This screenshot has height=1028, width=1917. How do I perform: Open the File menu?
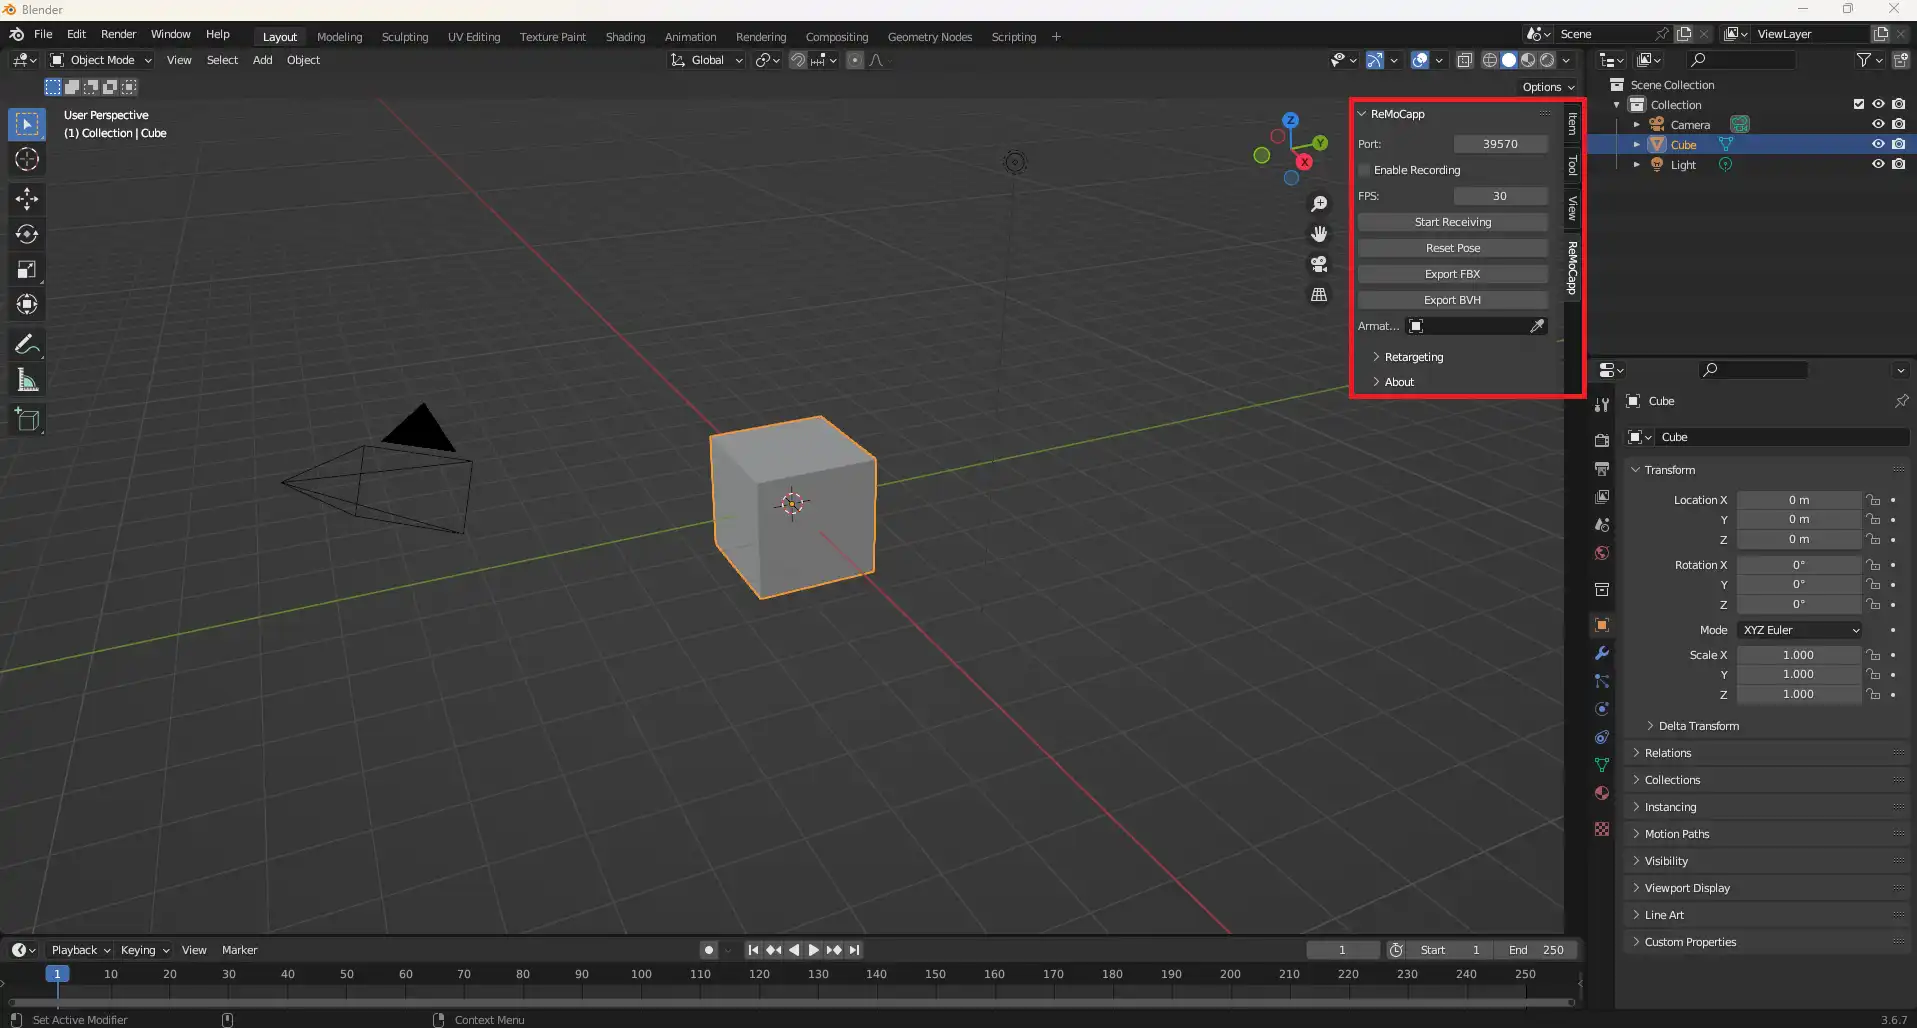click(43, 34)
